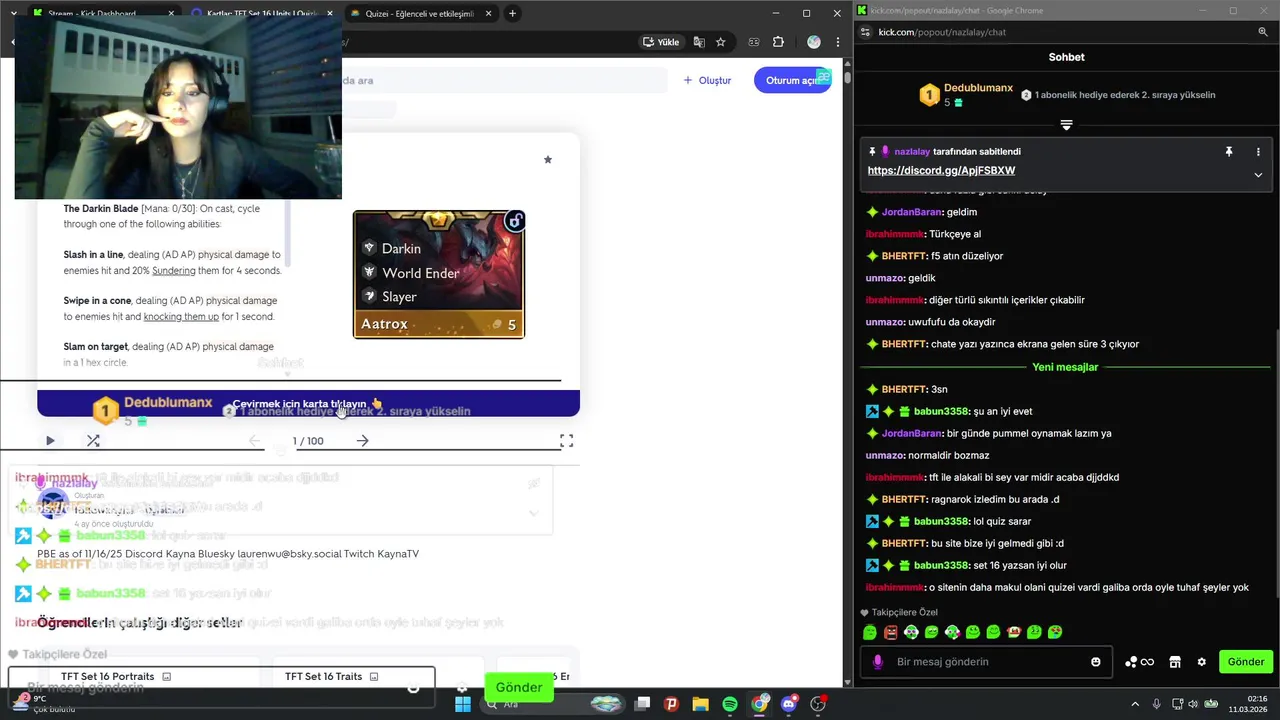Open weather widget on taskbar
1280x720 pixels.
[x=45, y=704]
